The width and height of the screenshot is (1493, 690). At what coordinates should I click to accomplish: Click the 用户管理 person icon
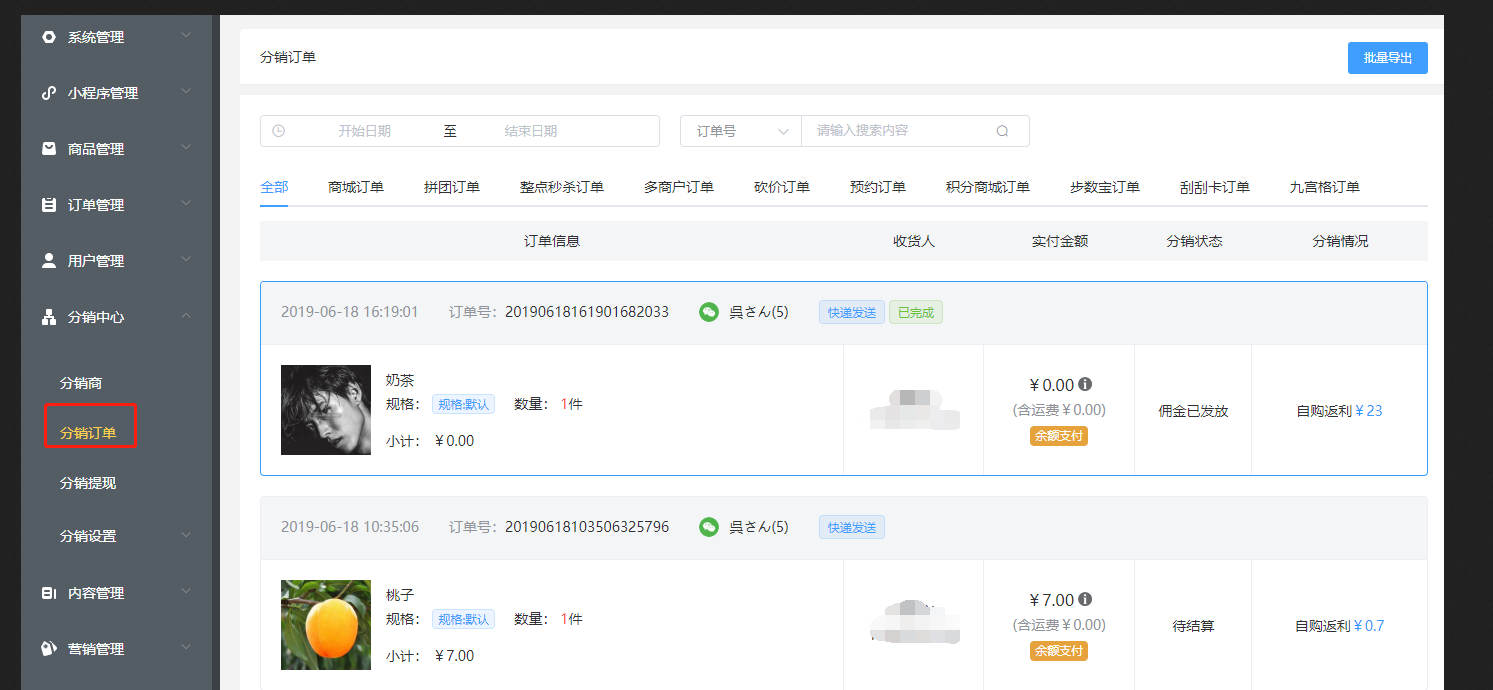point(49,261)
